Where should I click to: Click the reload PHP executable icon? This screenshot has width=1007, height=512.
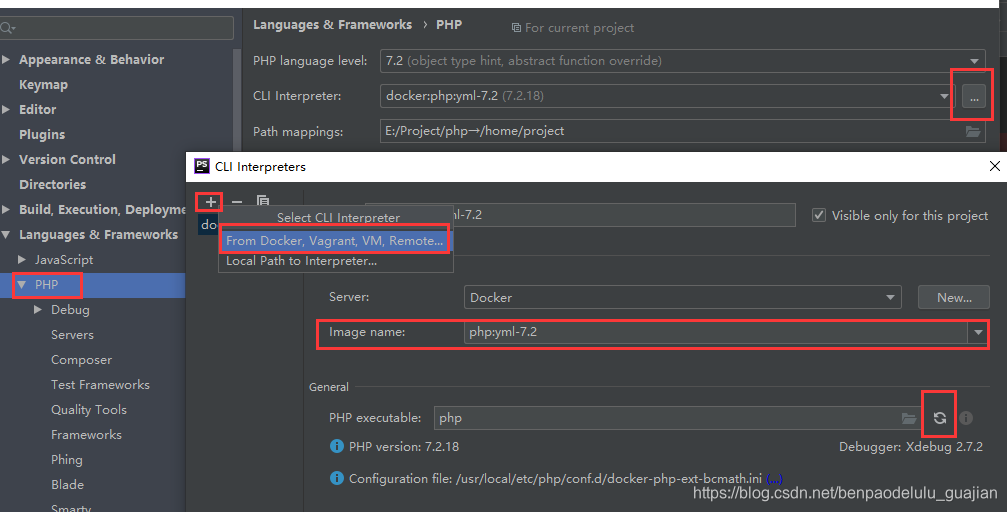[x=940, y=418]
